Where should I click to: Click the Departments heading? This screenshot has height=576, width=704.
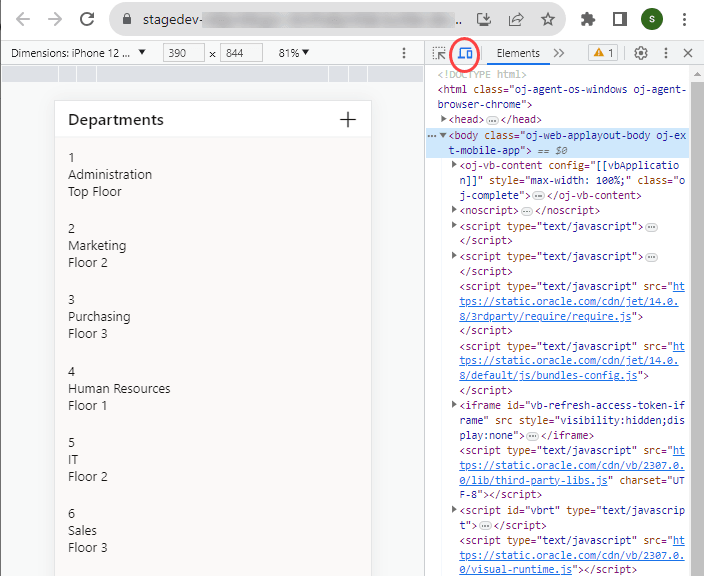click(x=116, y=119)
